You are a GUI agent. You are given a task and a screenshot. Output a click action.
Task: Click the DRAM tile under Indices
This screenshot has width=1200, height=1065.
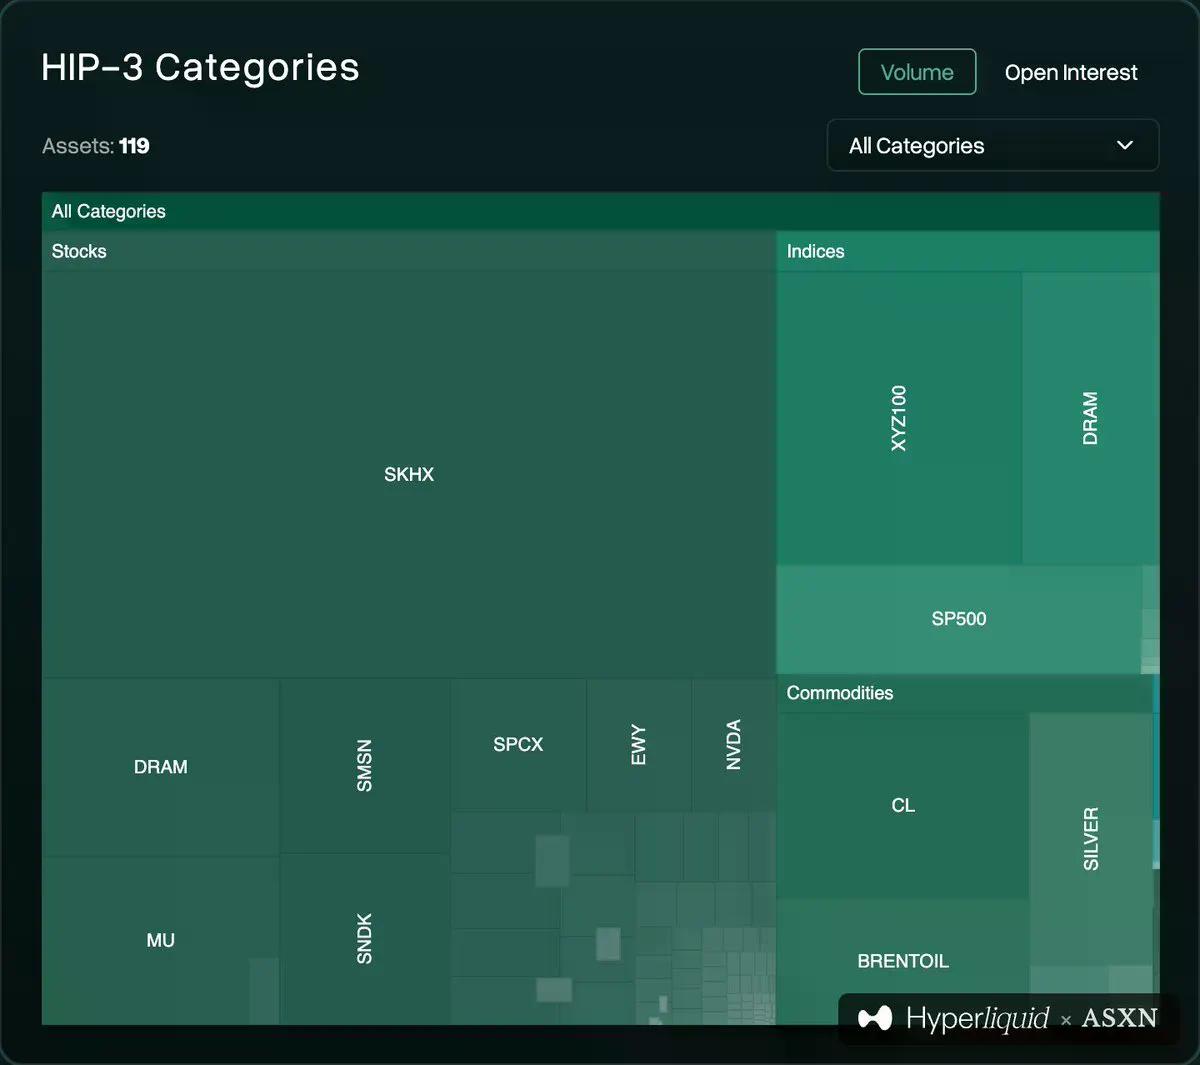1091,418
